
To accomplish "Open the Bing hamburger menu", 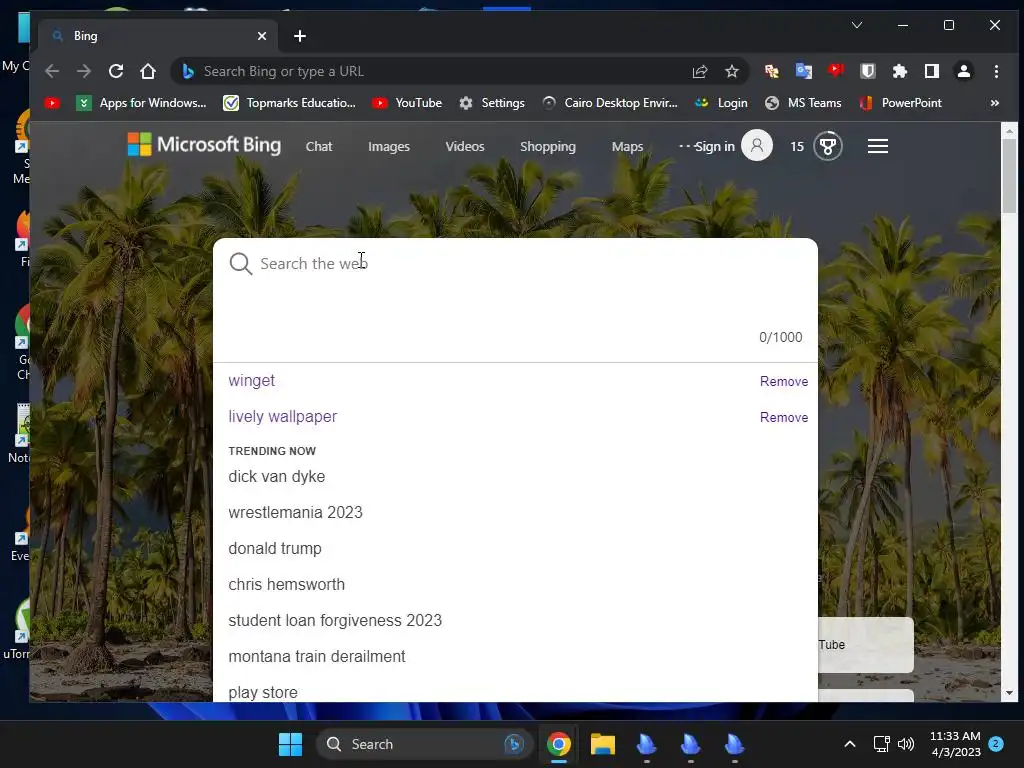I will pyautogui.click(x=878, y=146).
